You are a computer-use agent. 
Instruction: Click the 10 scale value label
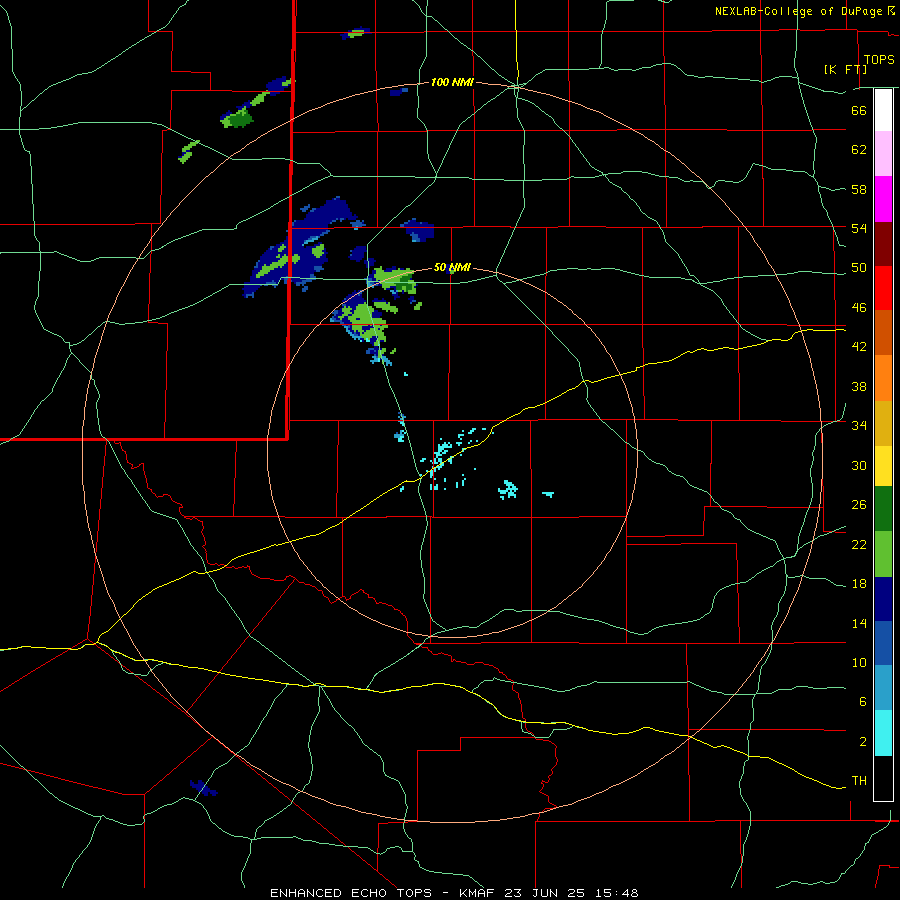[859, 662]
